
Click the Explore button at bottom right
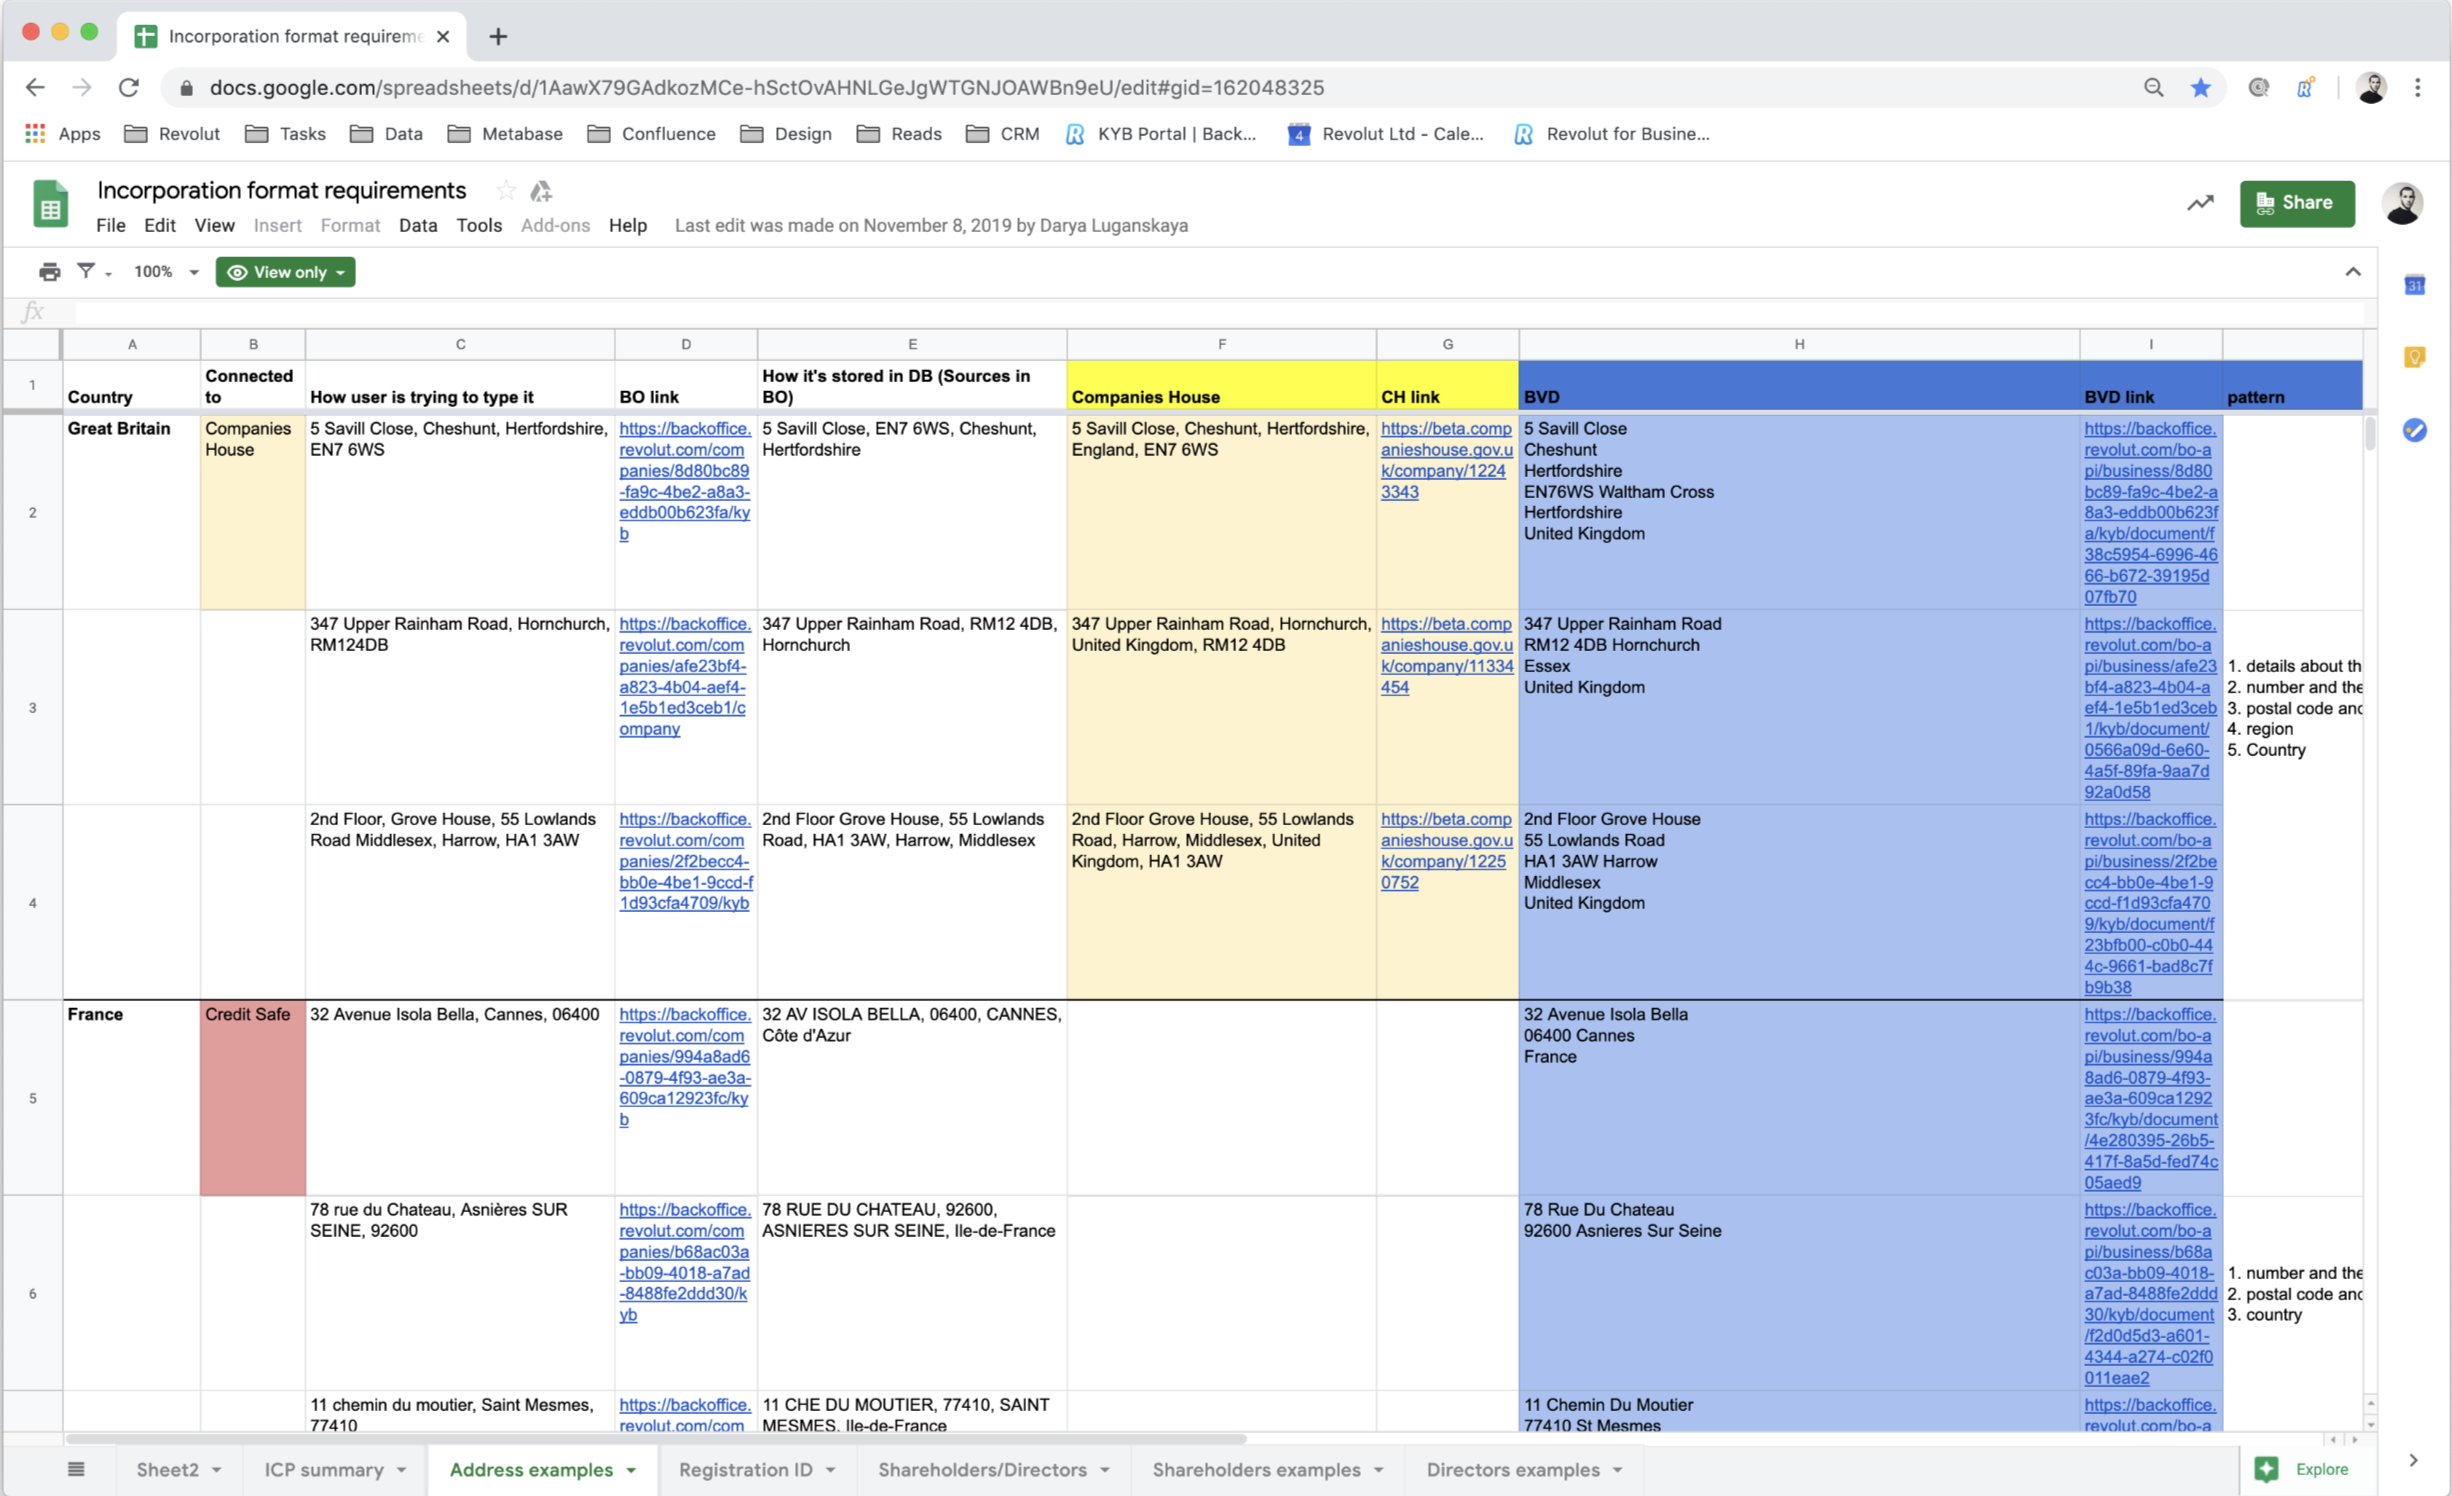(2302, 1468)
